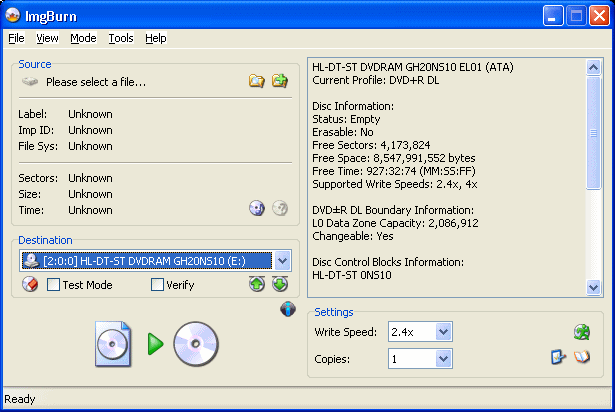This screenshot has height=412, width=615.
Task: Open the Copies dropdown
Action: (444, 359)
